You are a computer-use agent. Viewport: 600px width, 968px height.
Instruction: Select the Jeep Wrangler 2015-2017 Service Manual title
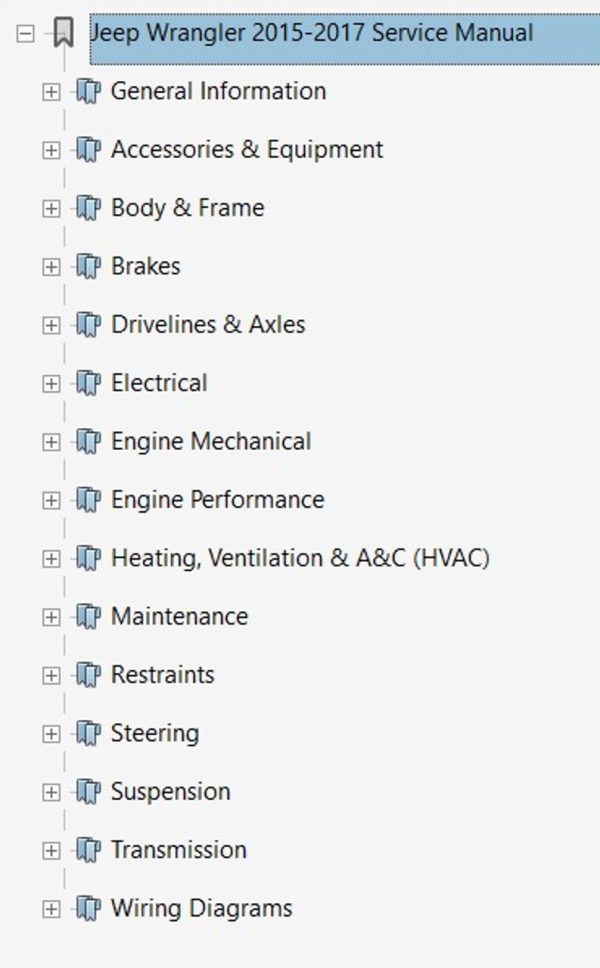pyautogui.click(x=312, y=33)
